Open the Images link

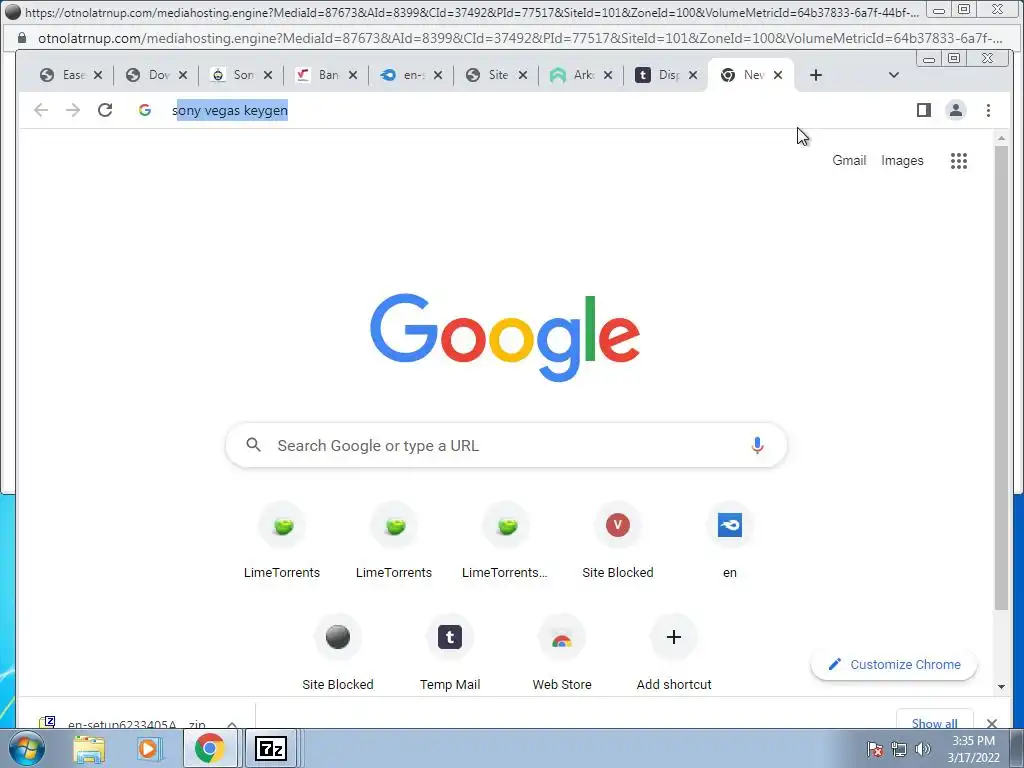[x=902, y=161]
